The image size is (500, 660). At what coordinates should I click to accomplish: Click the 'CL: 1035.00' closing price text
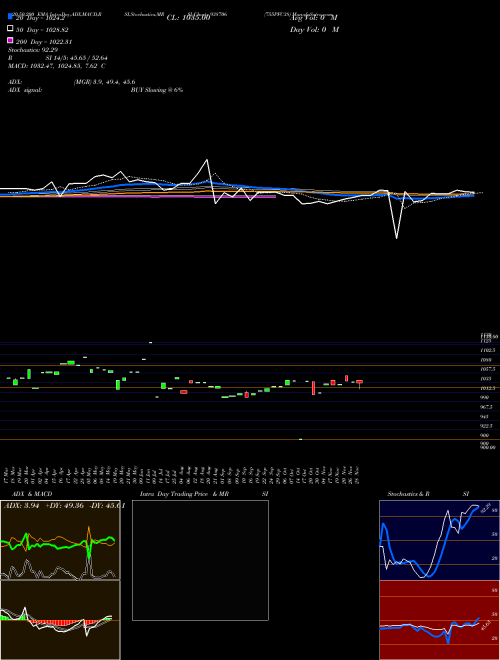(188, 18)
